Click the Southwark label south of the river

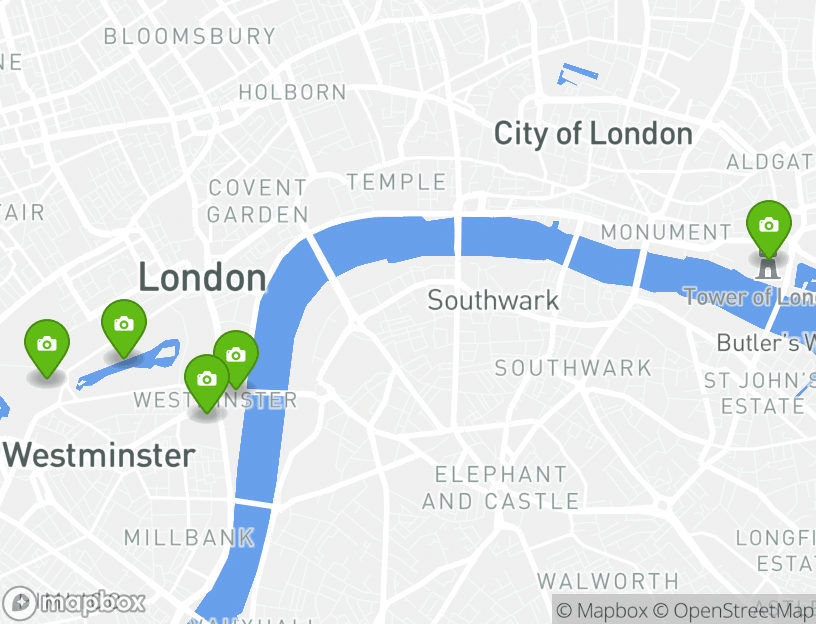[x=493, y=300]
